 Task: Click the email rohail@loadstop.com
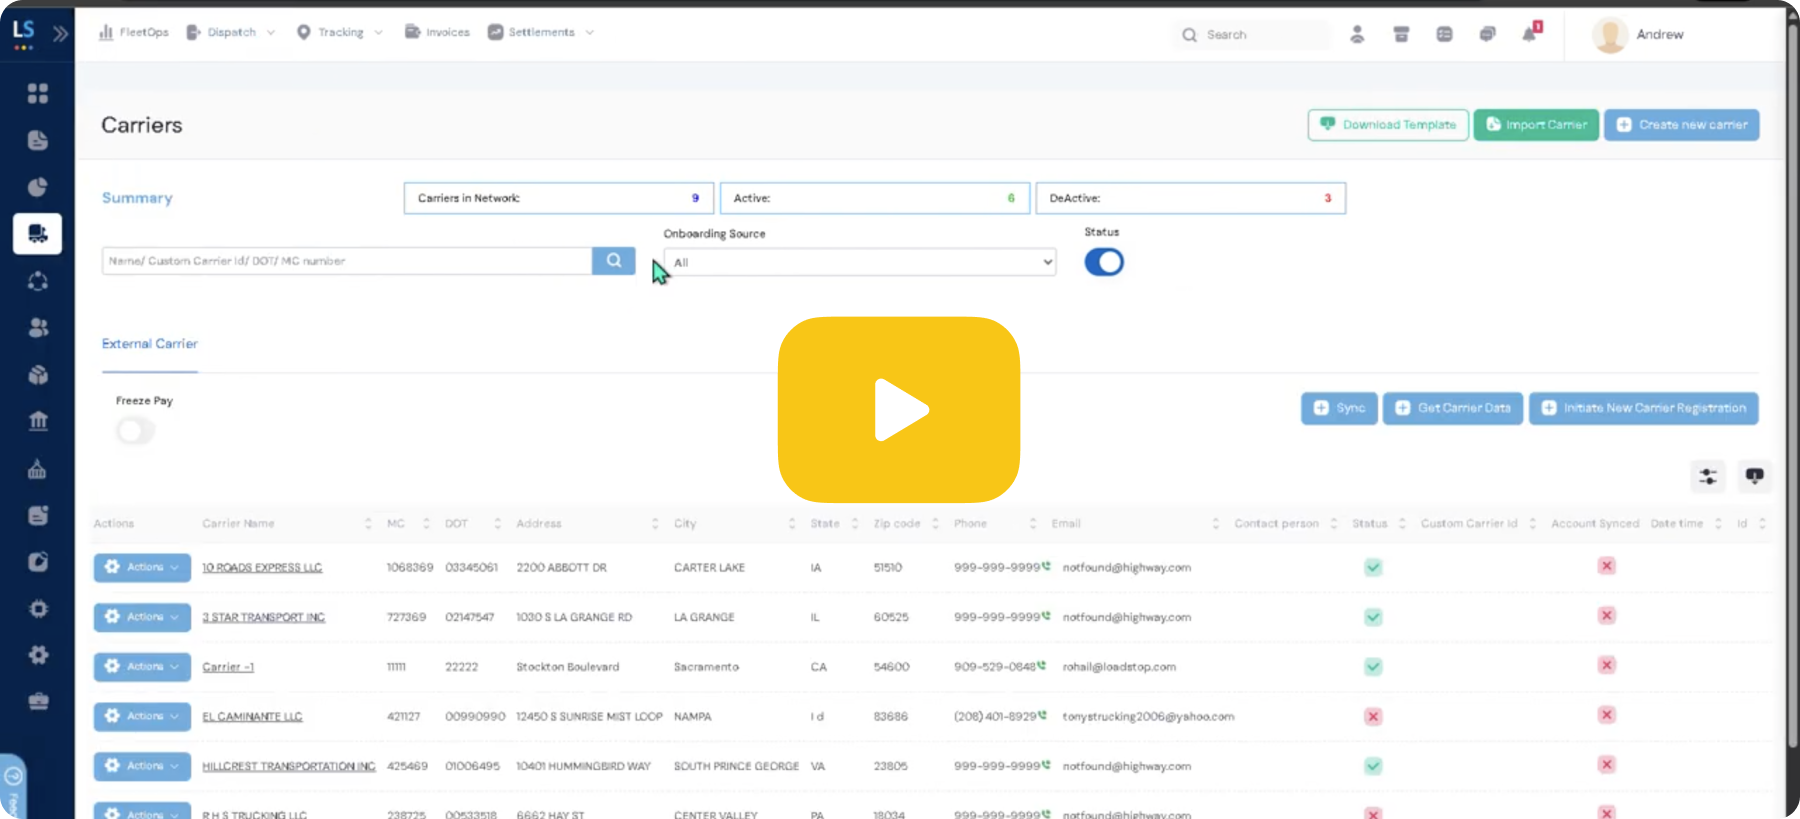(1119, 667)
